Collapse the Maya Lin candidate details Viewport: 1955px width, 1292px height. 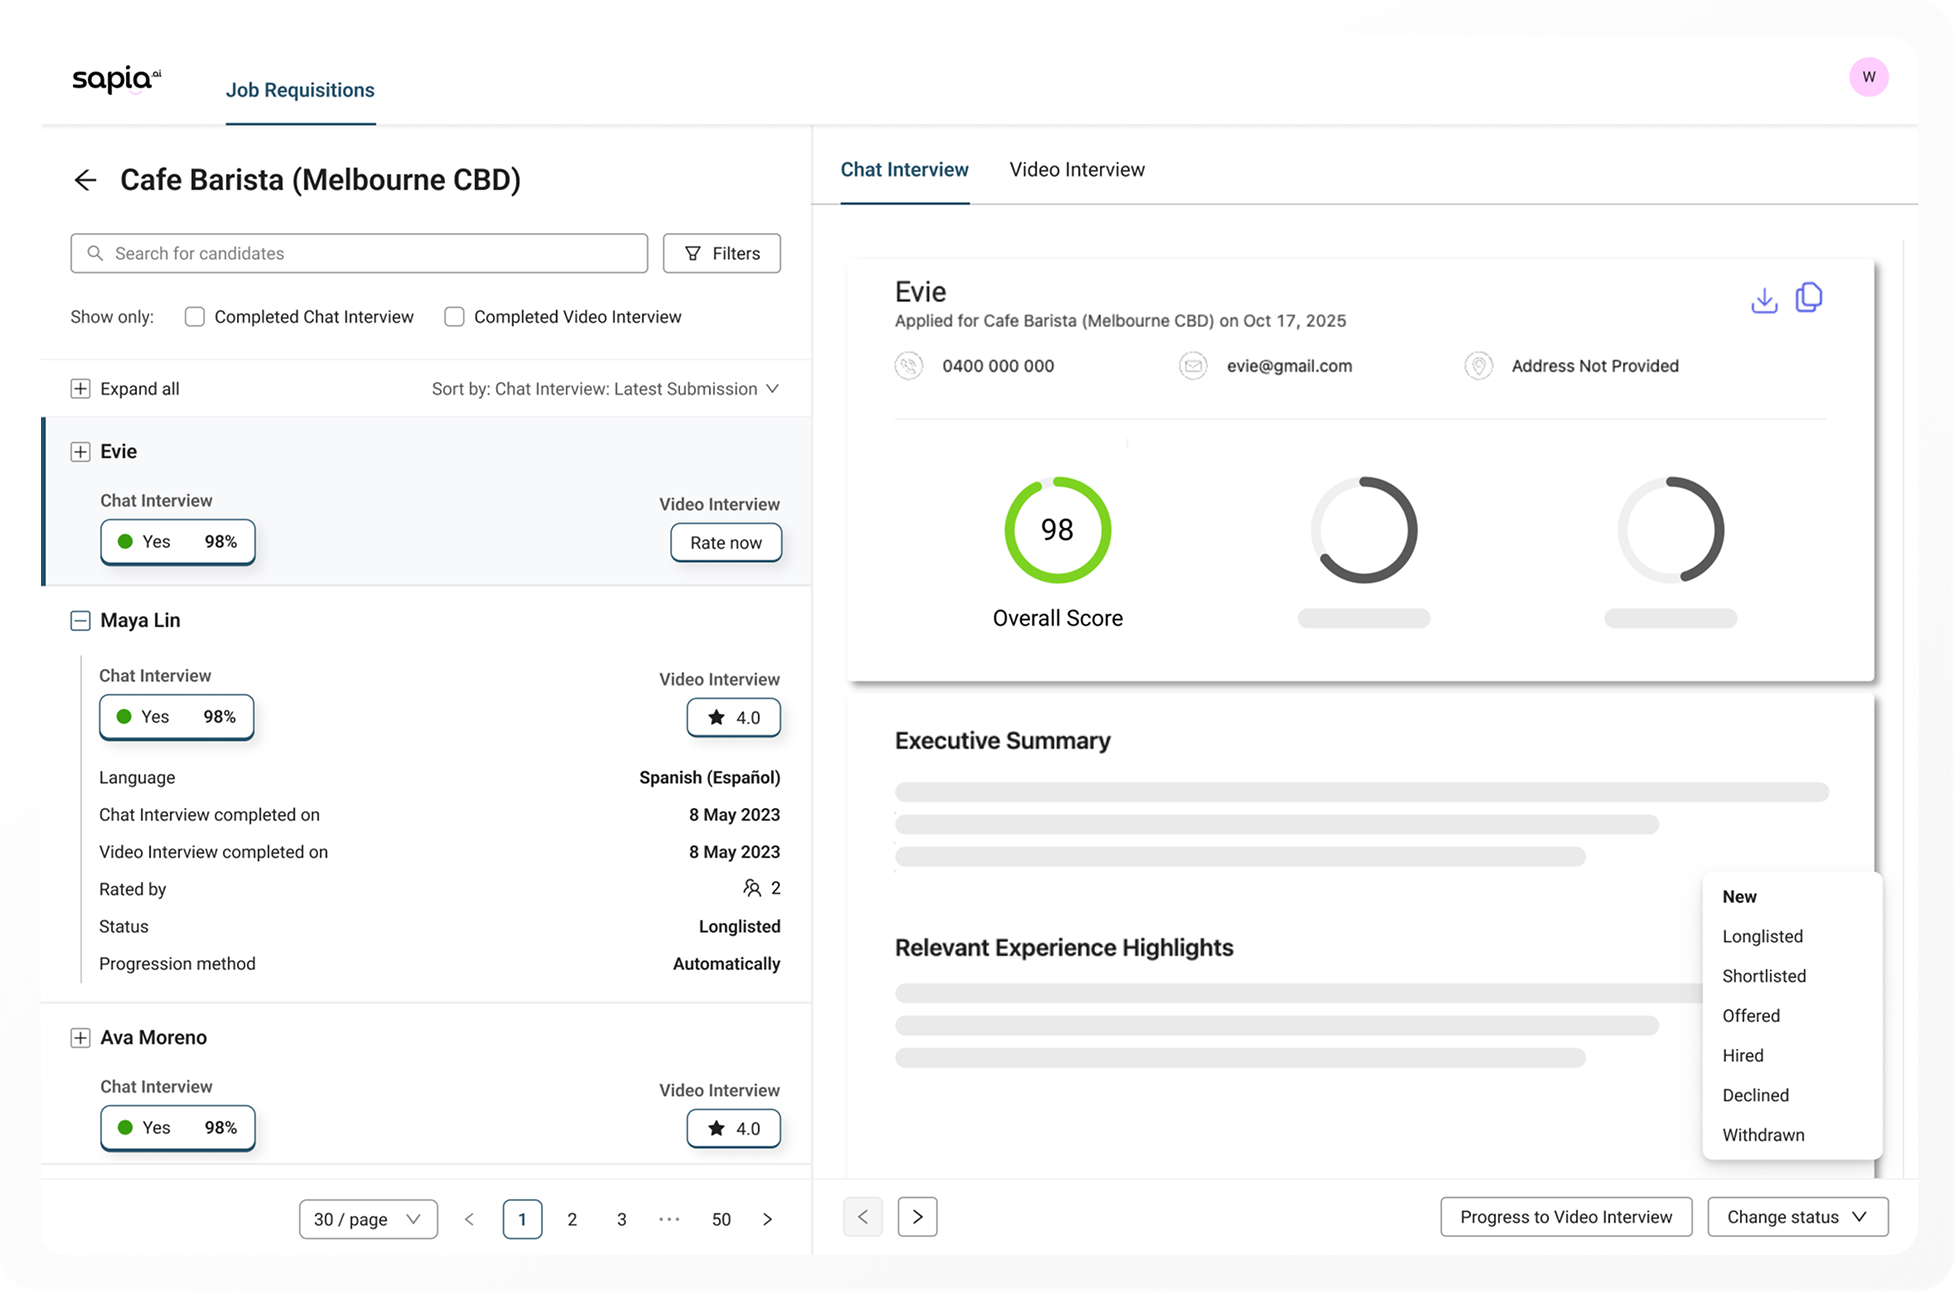81,621
